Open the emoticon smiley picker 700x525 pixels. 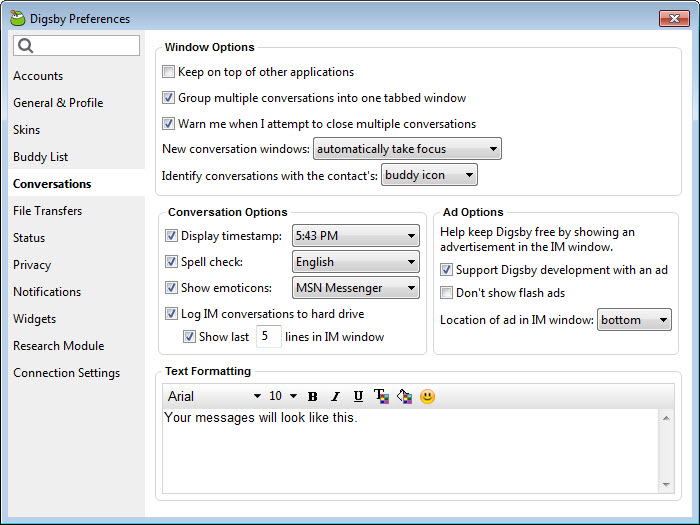tap(427, 396)
